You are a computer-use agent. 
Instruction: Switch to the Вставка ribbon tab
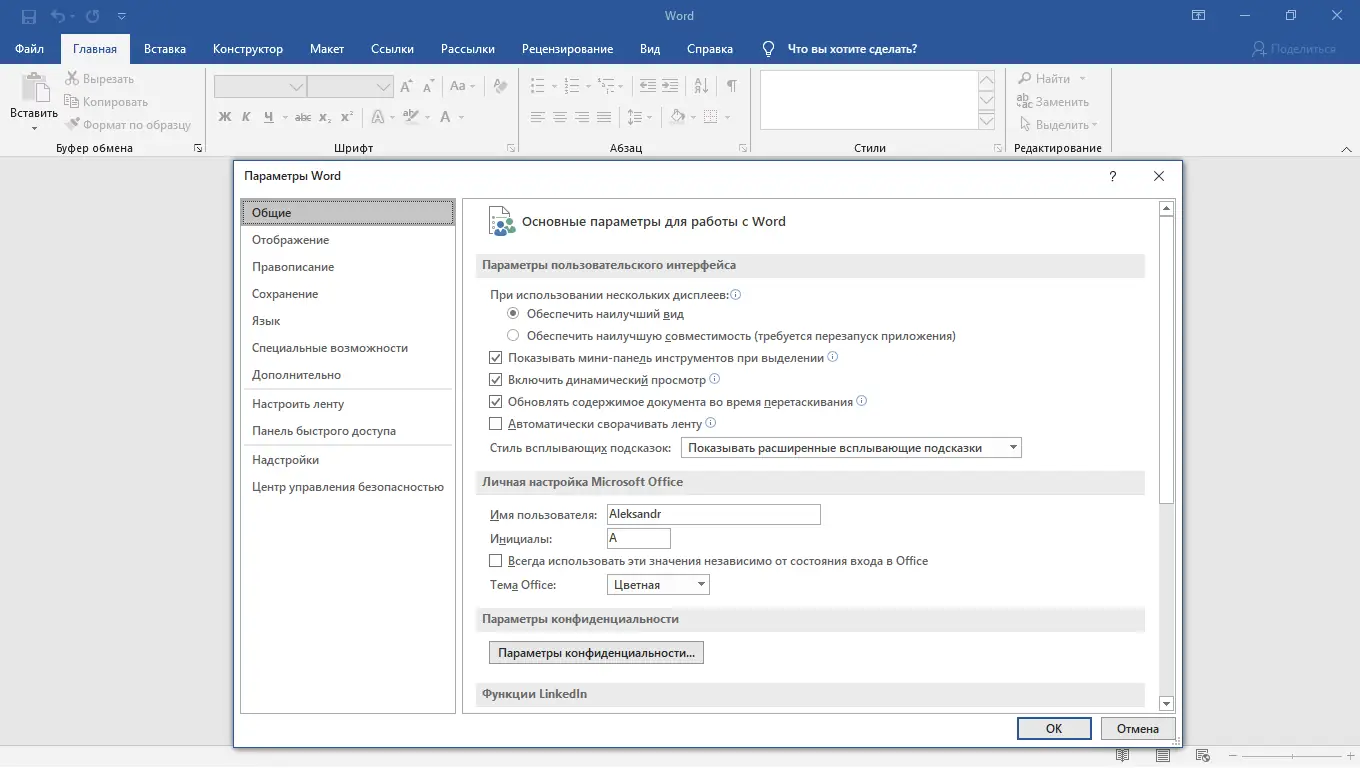165,49
